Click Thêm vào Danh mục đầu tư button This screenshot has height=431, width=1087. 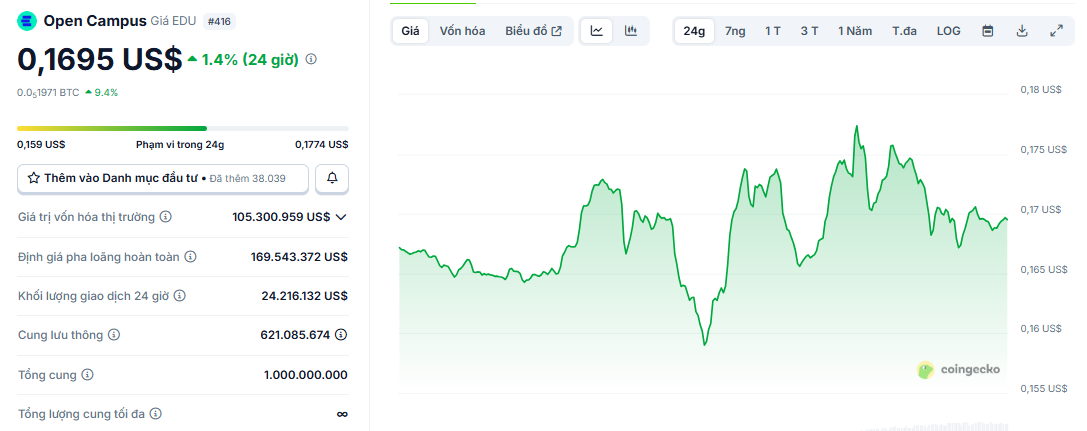(x=163, y=178)
